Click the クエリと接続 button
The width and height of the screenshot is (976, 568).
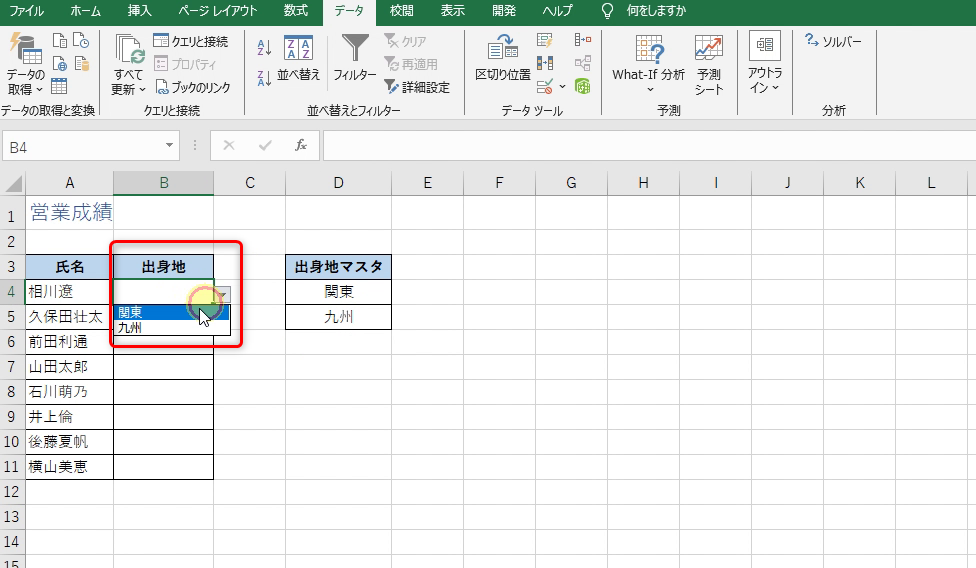[191, 41]
